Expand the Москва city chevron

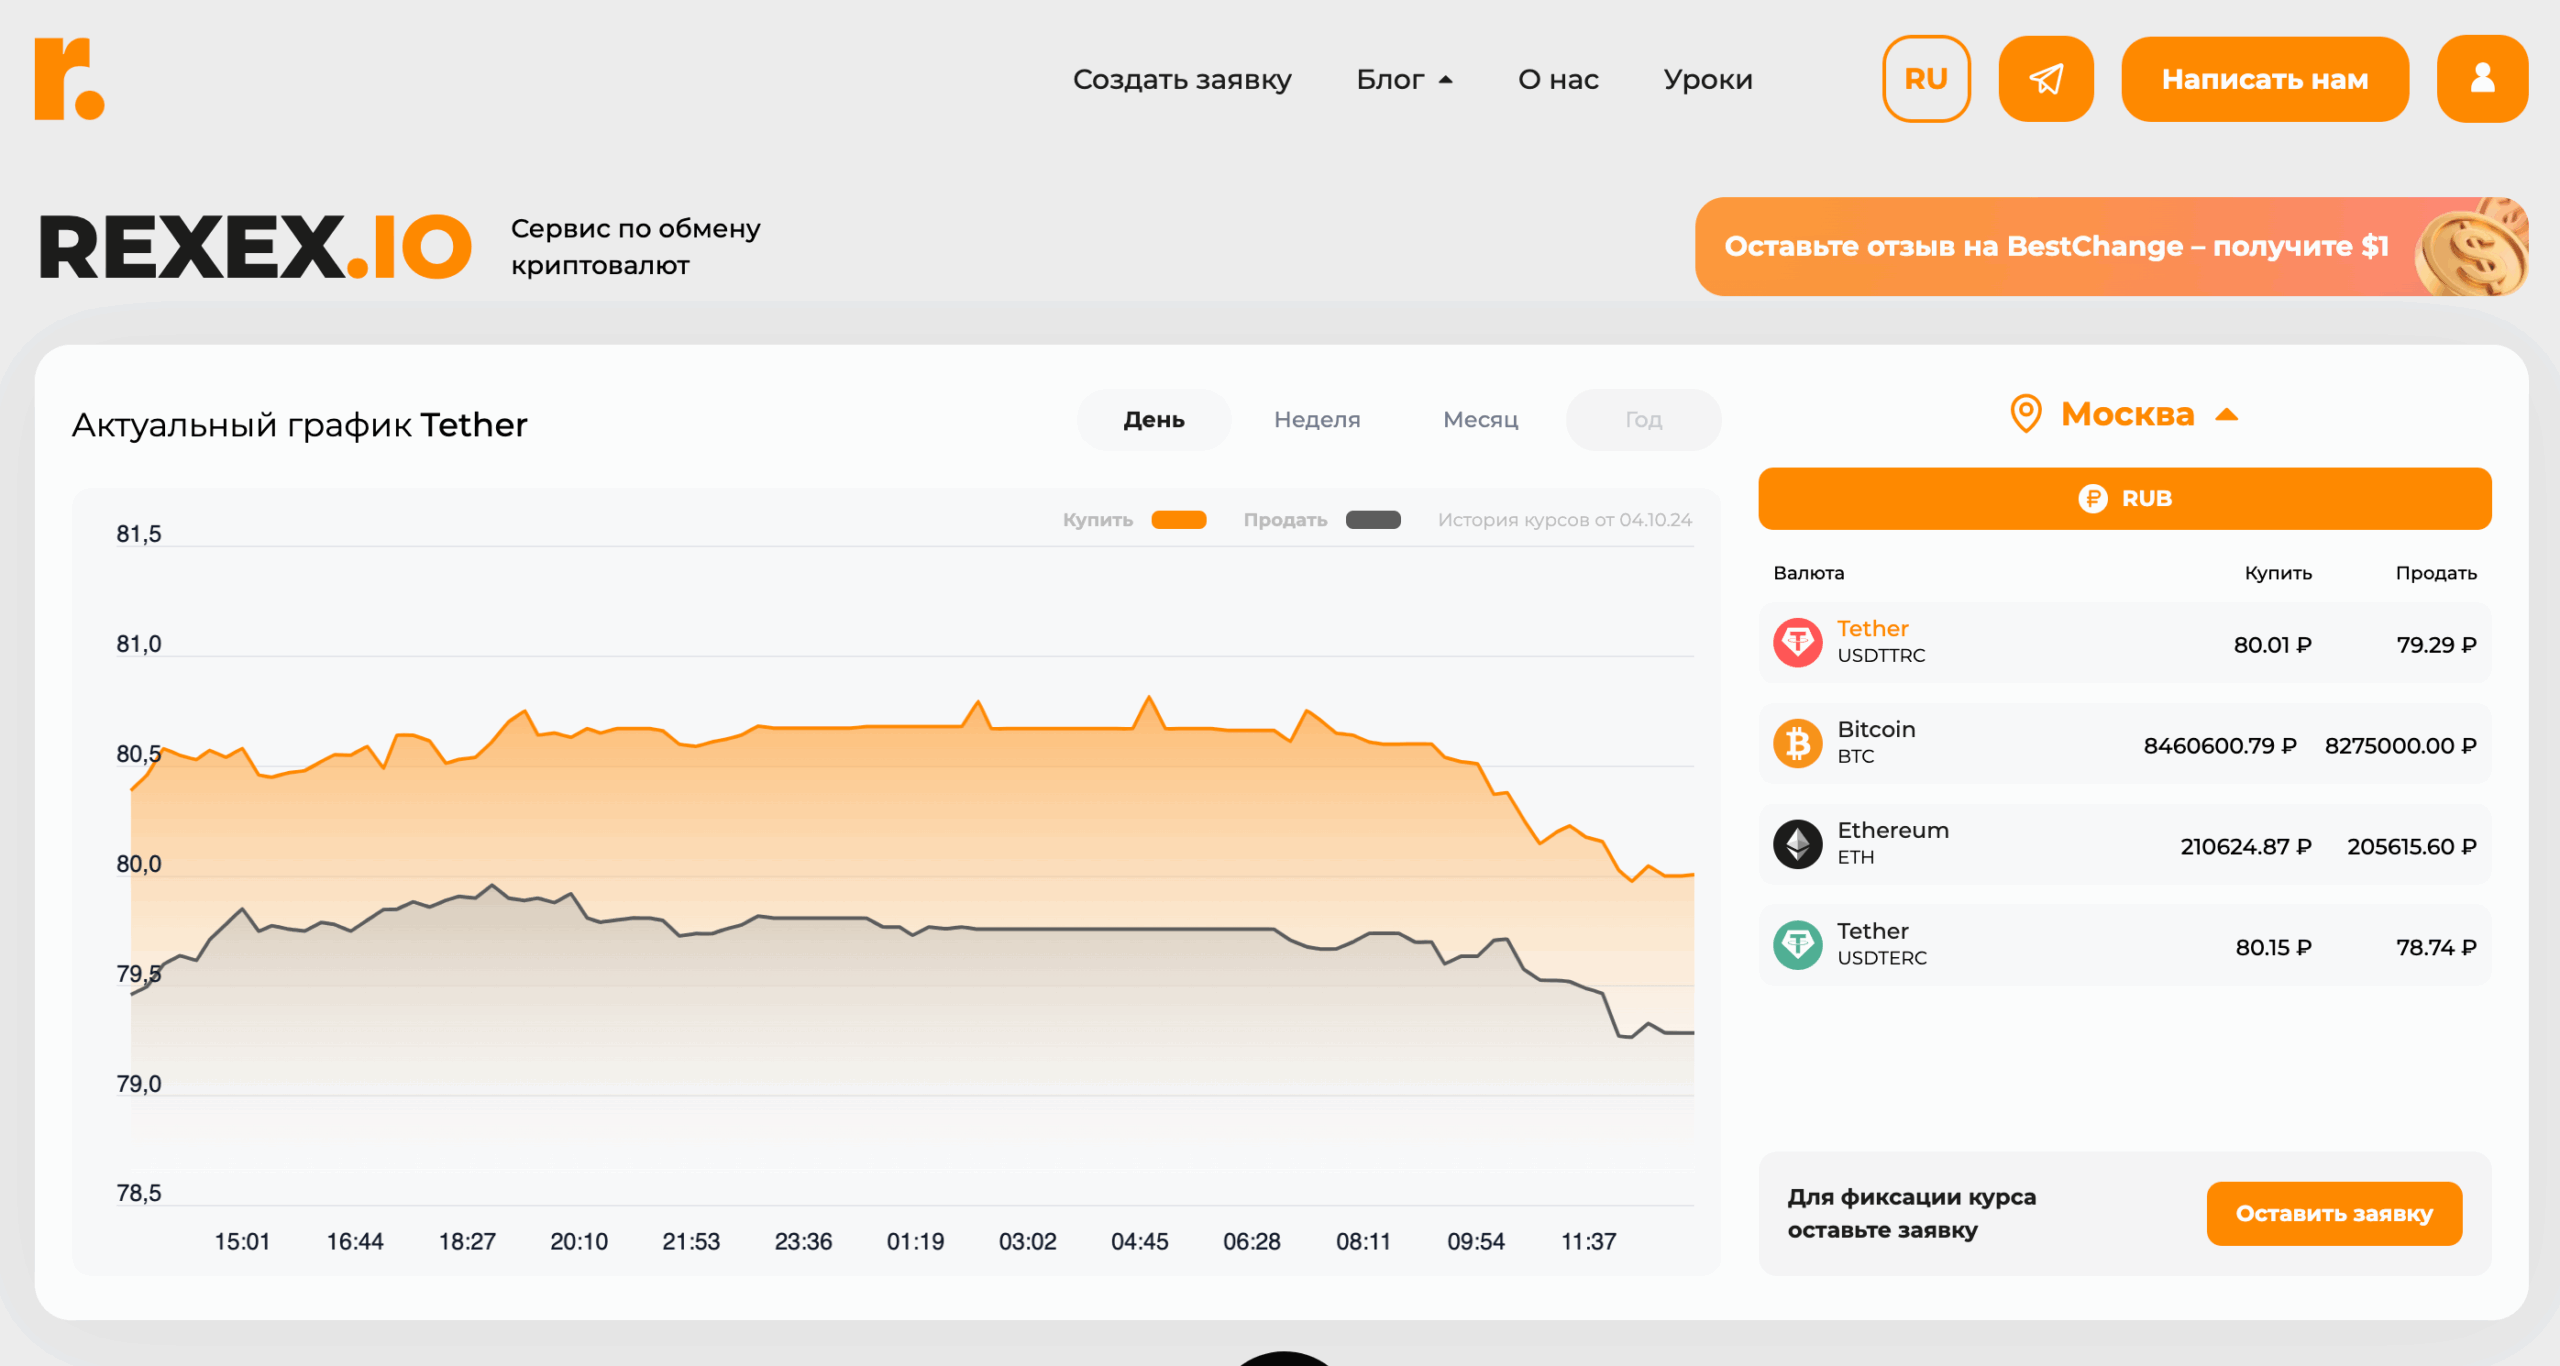click(x=2226, y=414)
